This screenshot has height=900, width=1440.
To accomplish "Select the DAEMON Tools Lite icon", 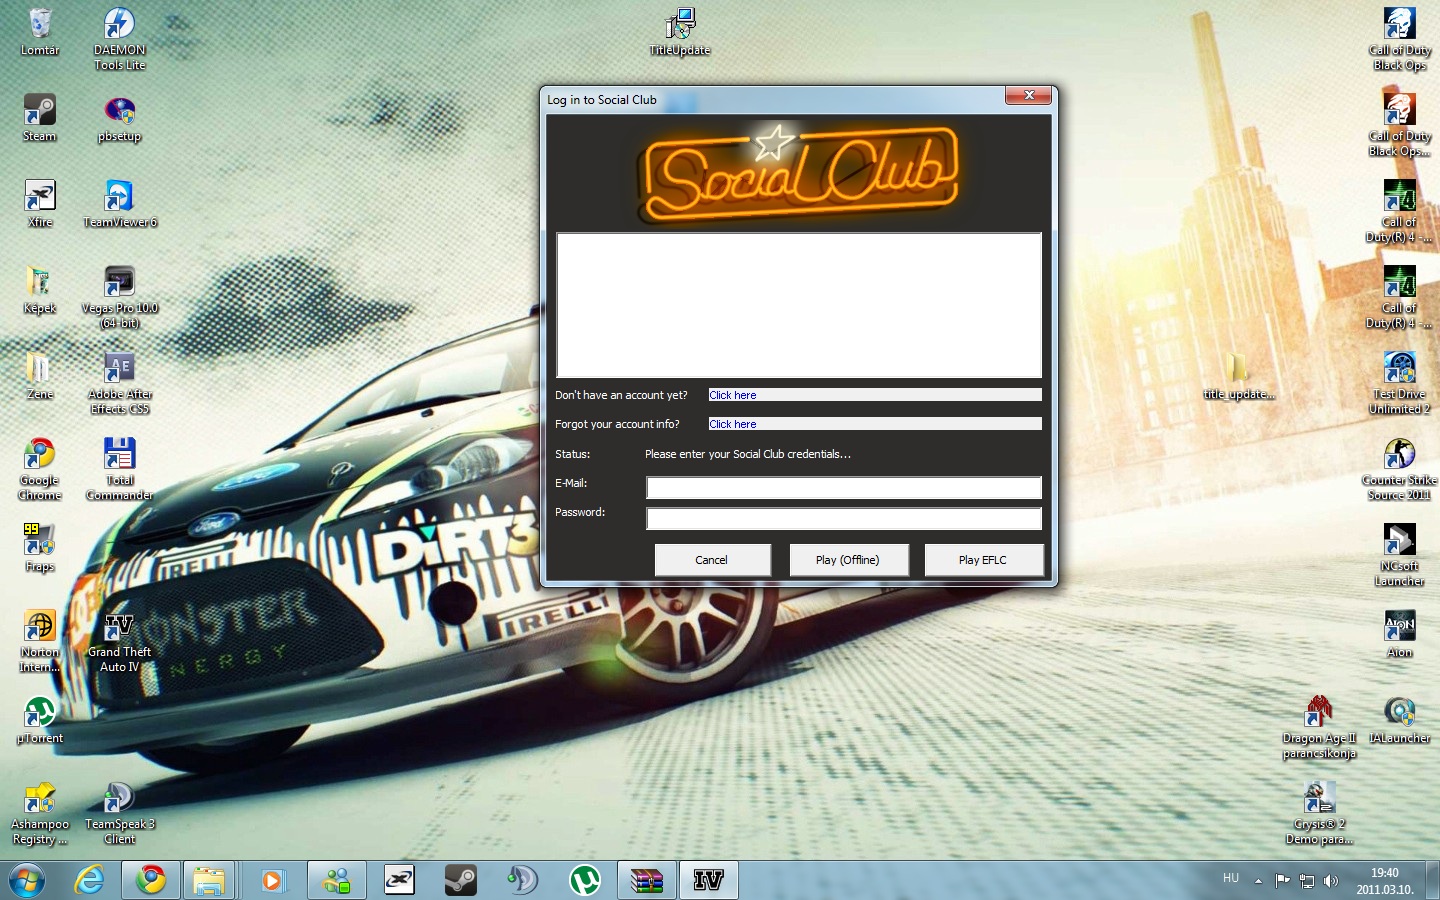I will pyautogui.click(x=119, y=40).
